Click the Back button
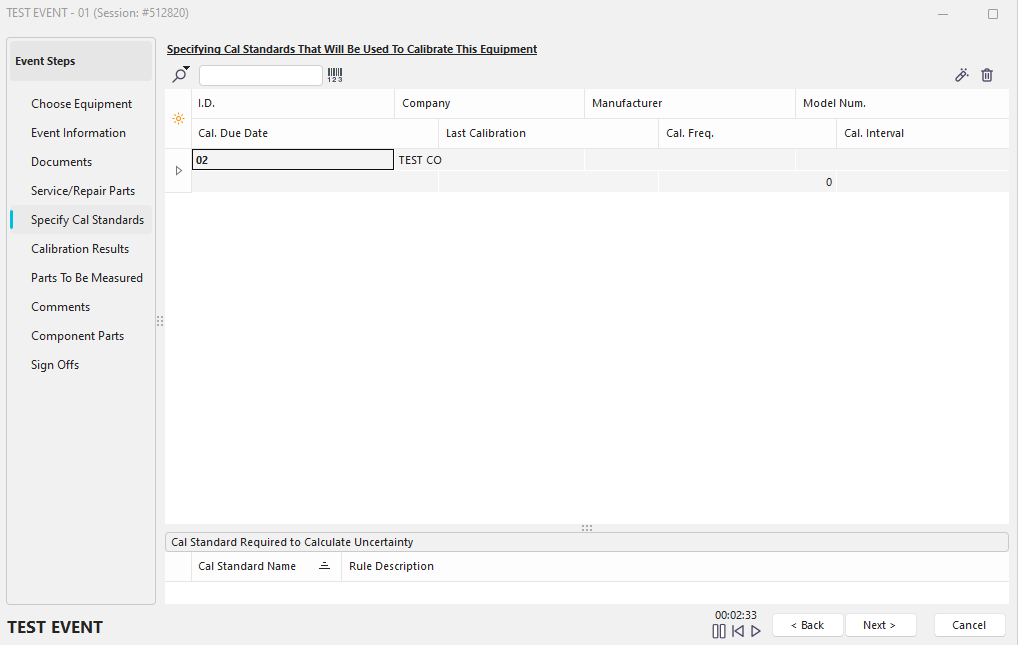Viewport: 1018px width, 645px height. click(x=807, y=625)
